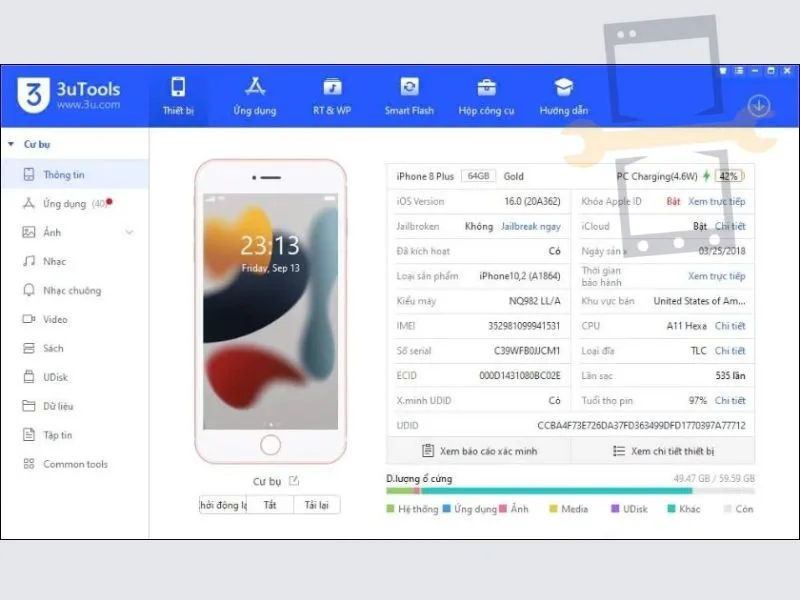Expand the Ảnh sidebar chevron
Image resolution: width=800 pixels, height=600 pixels.
(130, 233)
